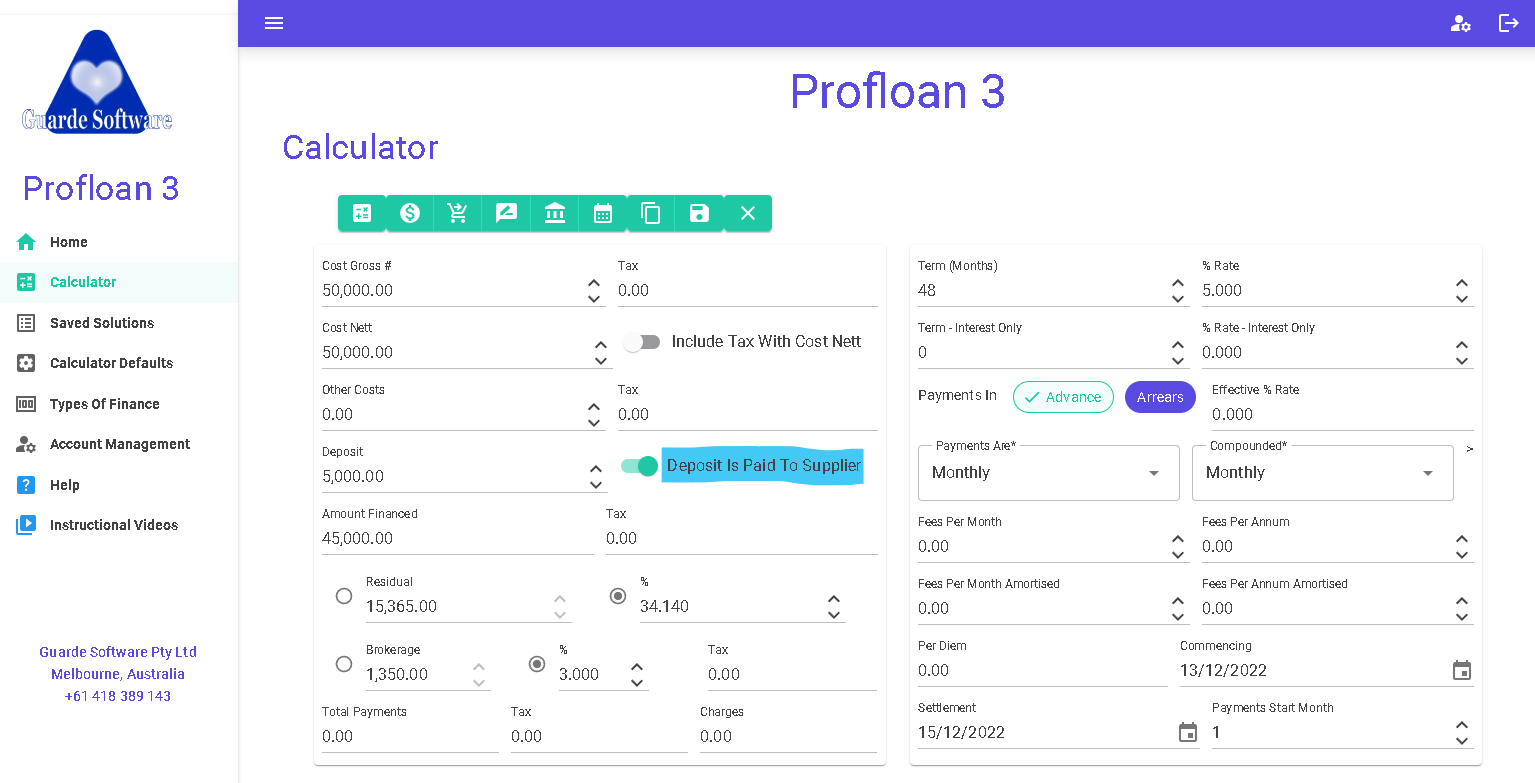Decrease Brokerage % with the down arrow
Screen dimensions: 1535x783
(637, 683)
